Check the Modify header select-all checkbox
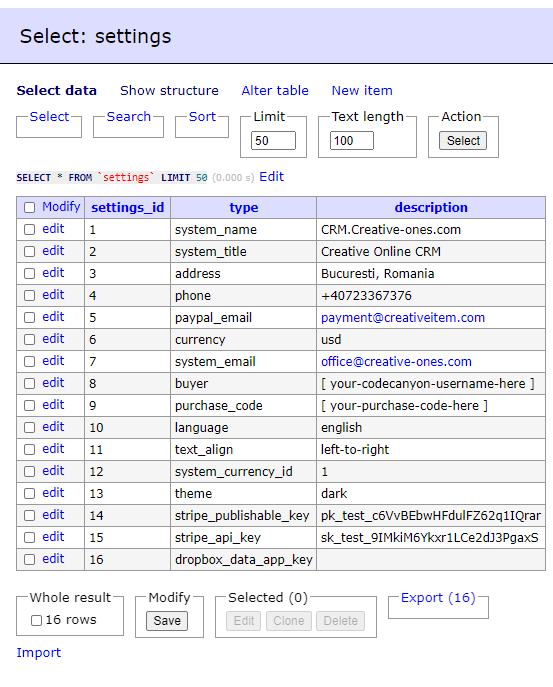This screenshot has width=553, height=687. pos(29,207)
